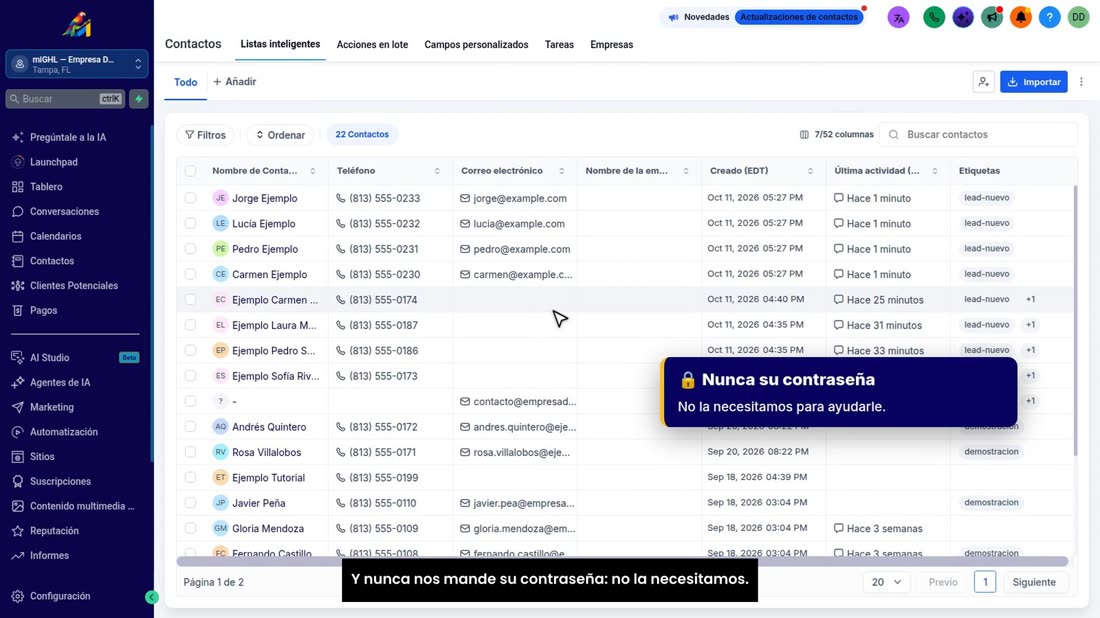Click page number 1 button
This screenshot has height=618, width=1100.
tap(985, 582)
